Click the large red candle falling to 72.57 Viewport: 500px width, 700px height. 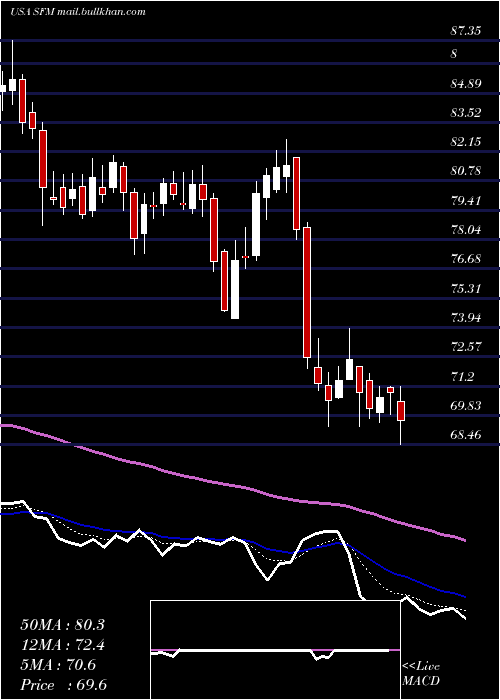coord(307,292)
